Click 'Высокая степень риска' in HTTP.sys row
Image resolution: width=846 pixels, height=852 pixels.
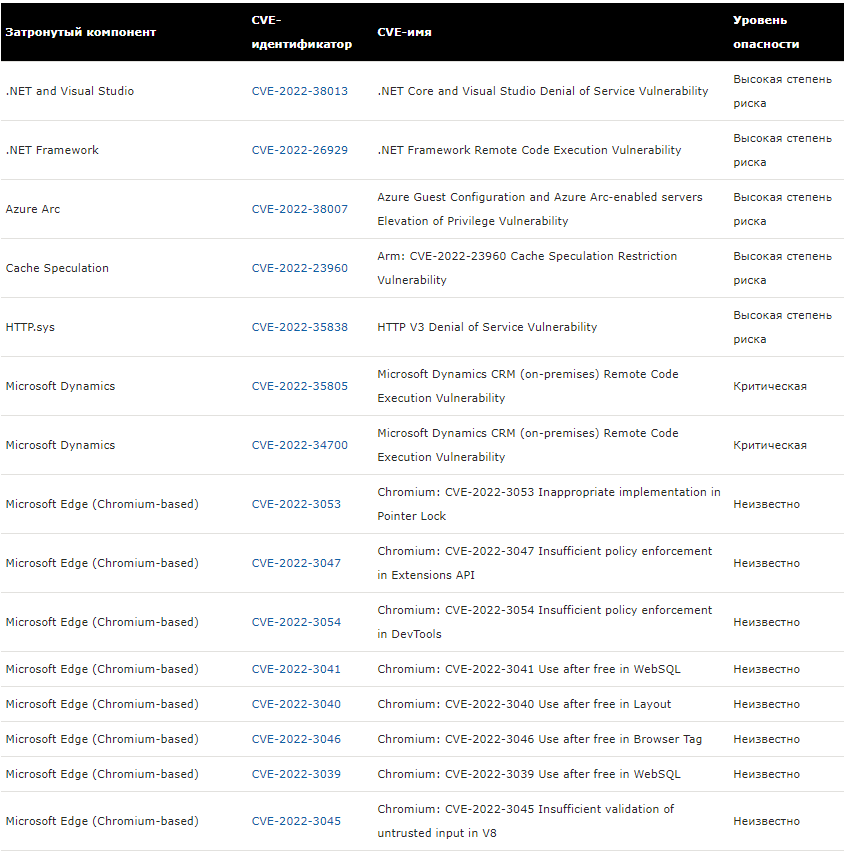782,327
